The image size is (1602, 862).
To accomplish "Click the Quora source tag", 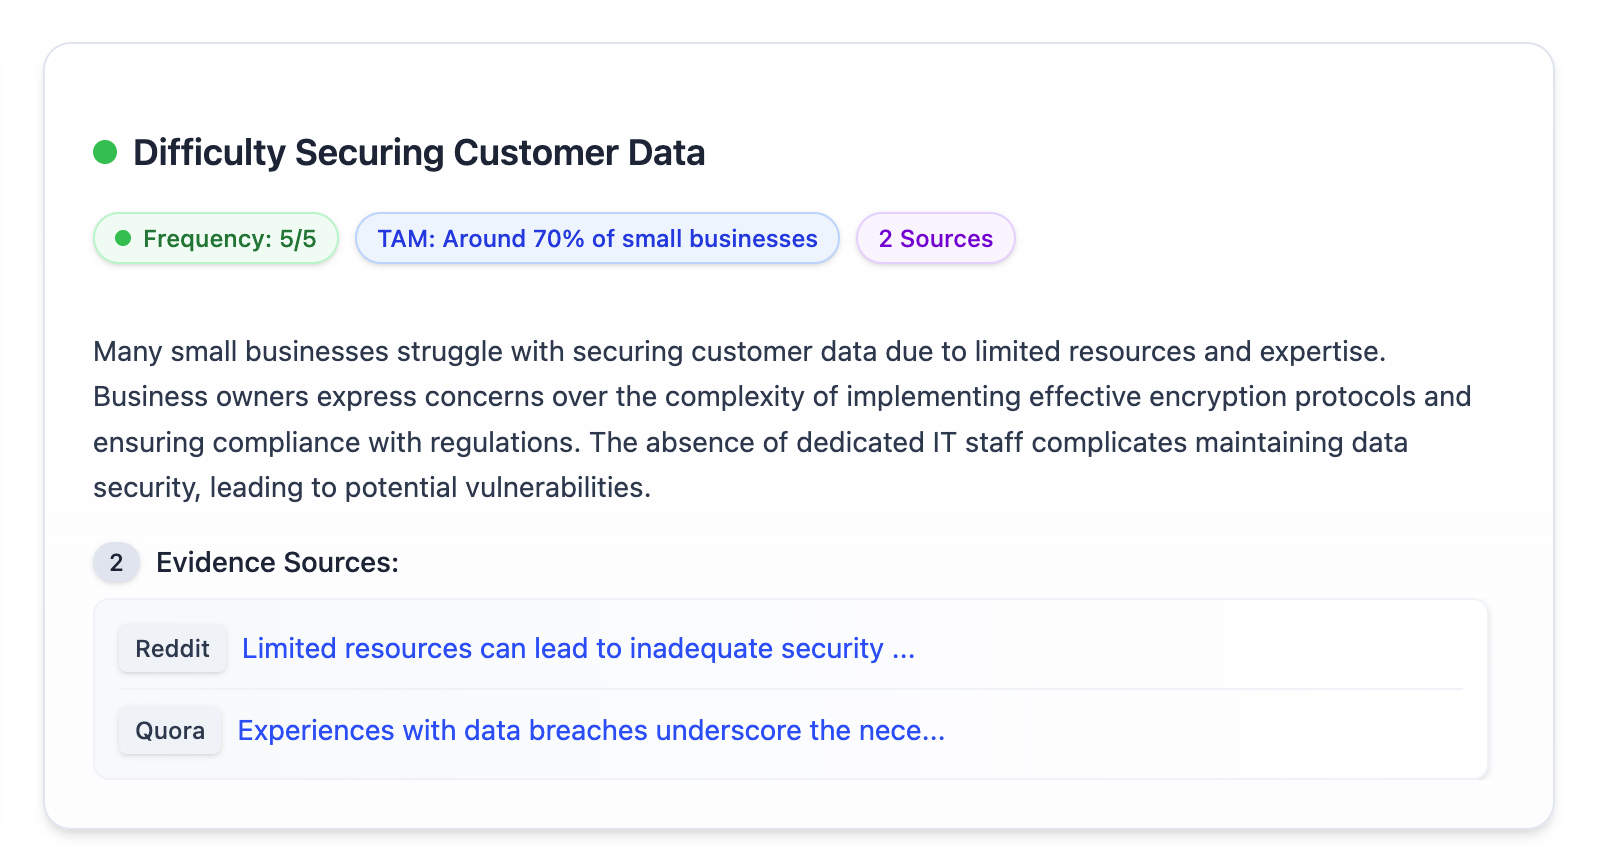I will click(x=170, y=731).
